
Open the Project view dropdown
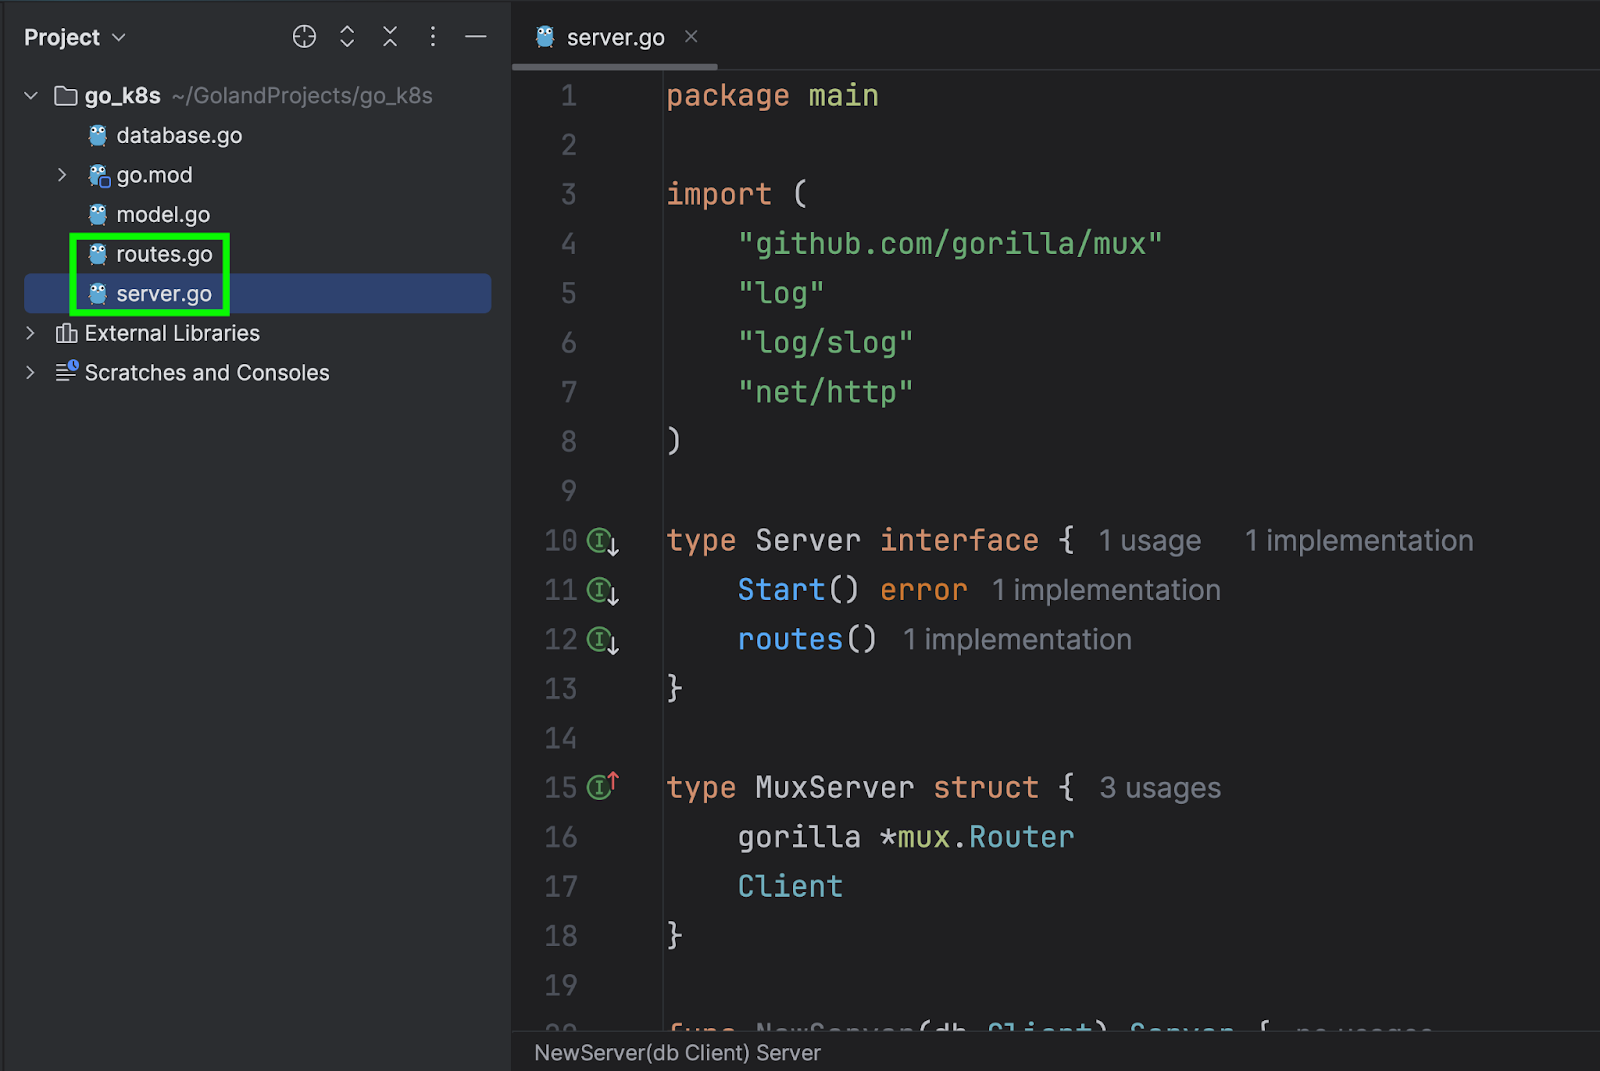point(75,38)
